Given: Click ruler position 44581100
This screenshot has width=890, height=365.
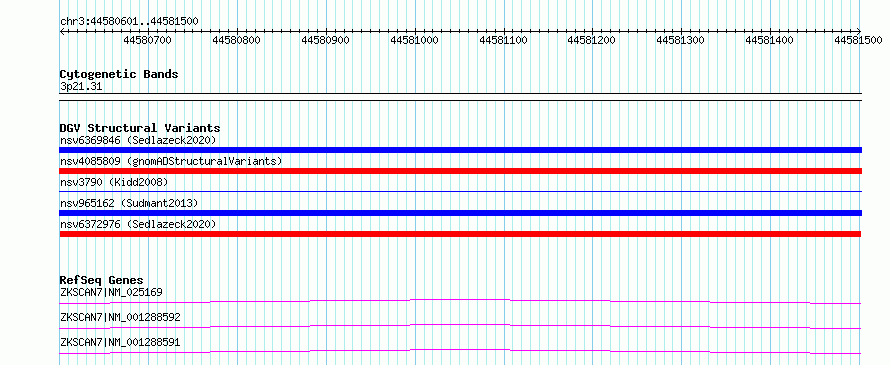Looking at the screenshot, I should click(x=503, y=40).
